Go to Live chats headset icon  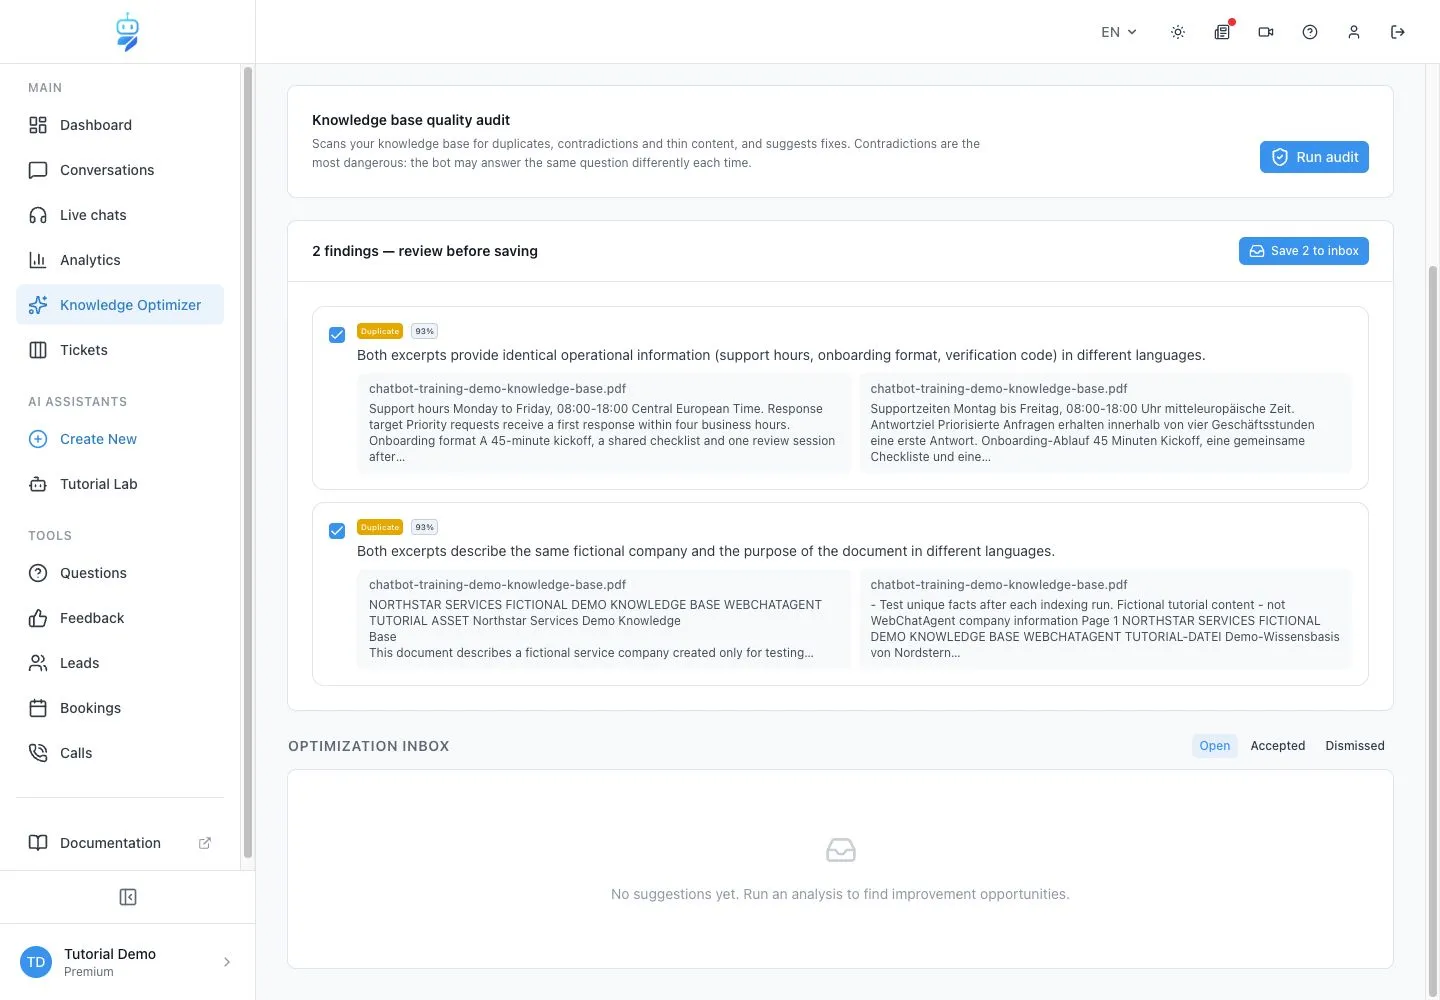point(38,215)
